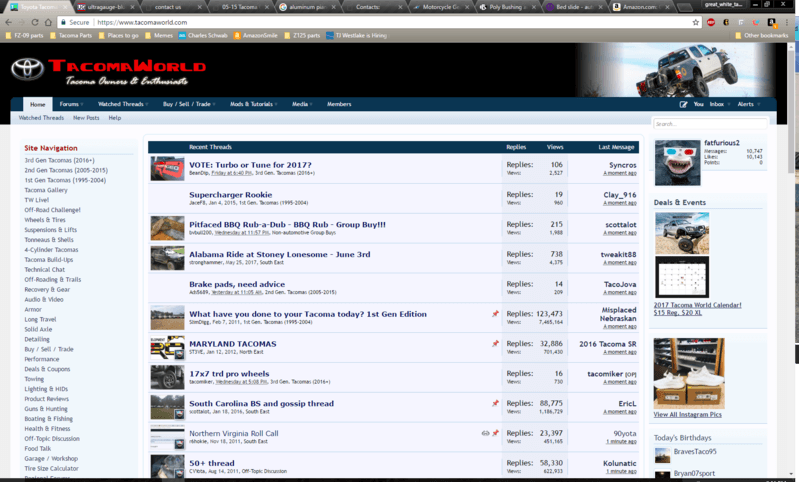Viewport: 799px width, 482px height.
Task: Expand the Buy / Sell / Trade nav dropdown
Action: [189, 104]
